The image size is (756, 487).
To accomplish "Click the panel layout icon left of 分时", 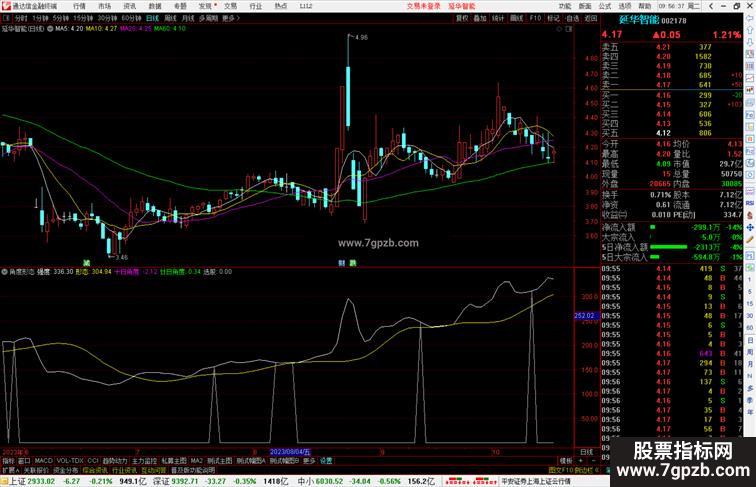I will pos(6,18).
